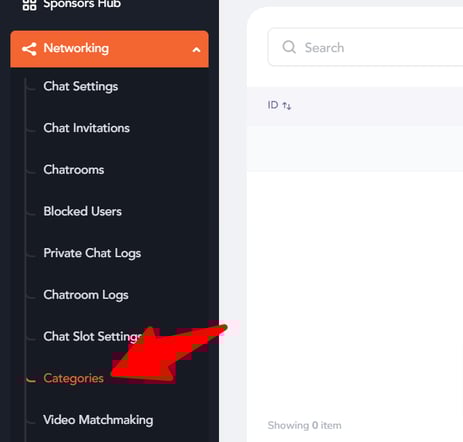Collapse the Networking section chevron

[x=196, y=50]
